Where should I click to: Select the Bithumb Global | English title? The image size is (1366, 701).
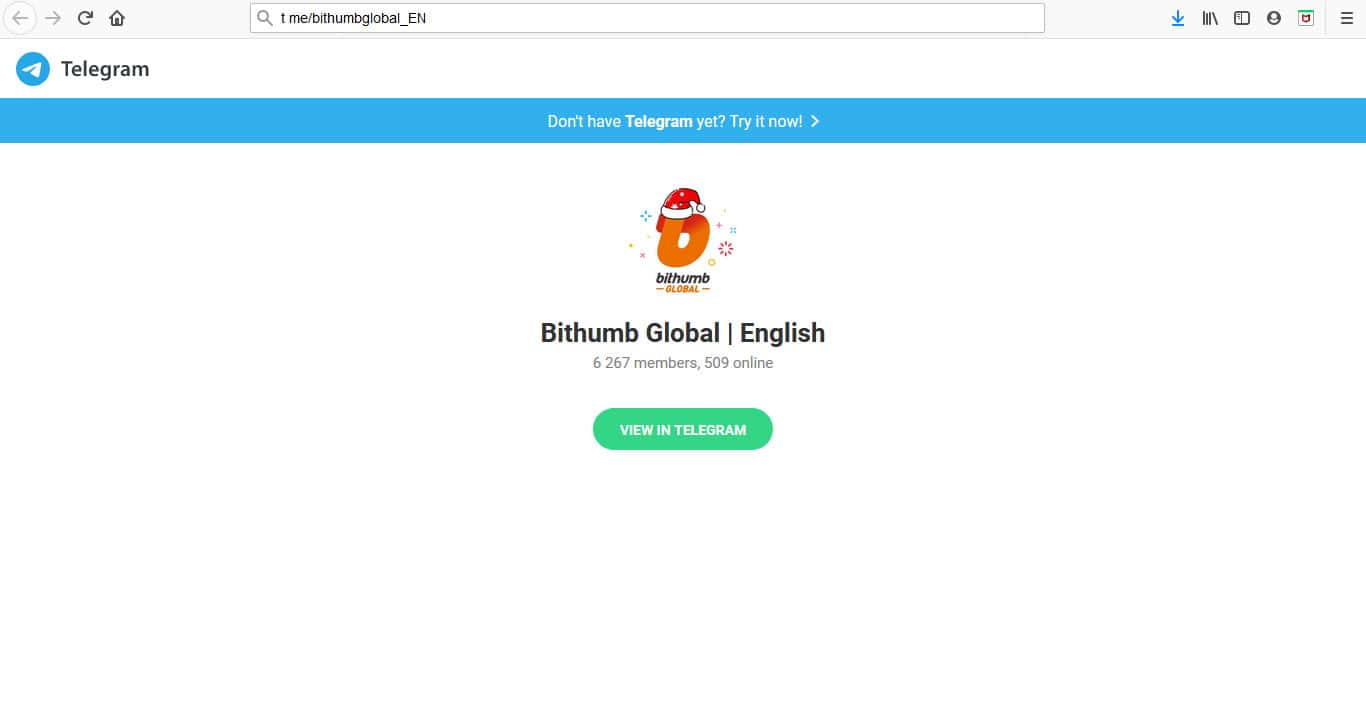[x=683, y=333]
